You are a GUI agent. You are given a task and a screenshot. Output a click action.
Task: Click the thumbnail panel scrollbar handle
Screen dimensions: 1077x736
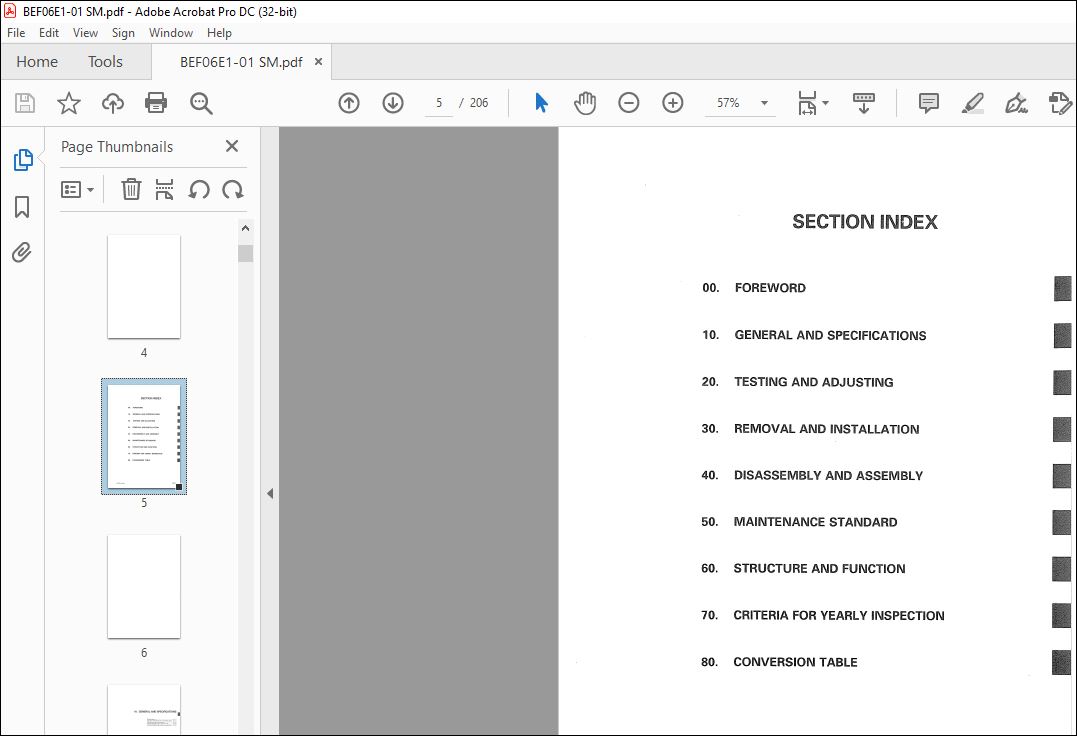[246, 253]
